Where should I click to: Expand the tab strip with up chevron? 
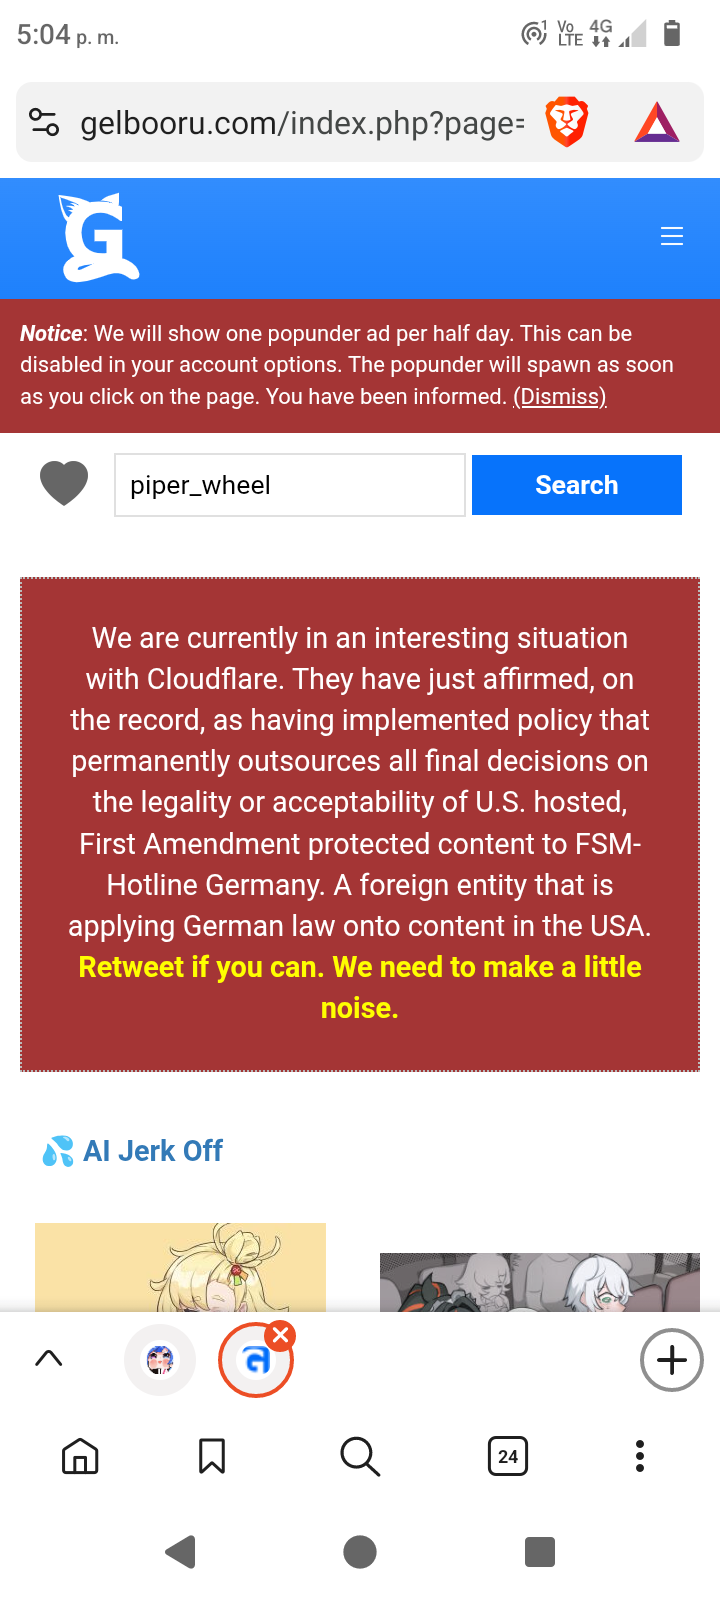[49, 1358]
